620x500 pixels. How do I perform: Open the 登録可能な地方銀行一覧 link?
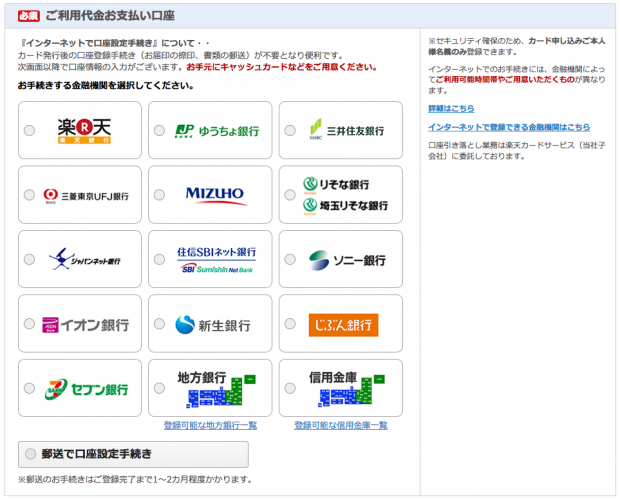pos(210,425)
